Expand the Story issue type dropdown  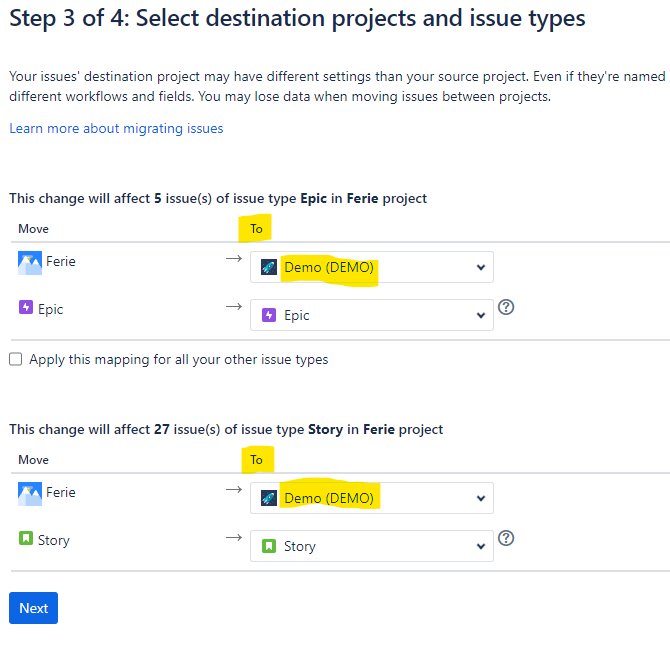pyautogui.click(x=372, y=546)
